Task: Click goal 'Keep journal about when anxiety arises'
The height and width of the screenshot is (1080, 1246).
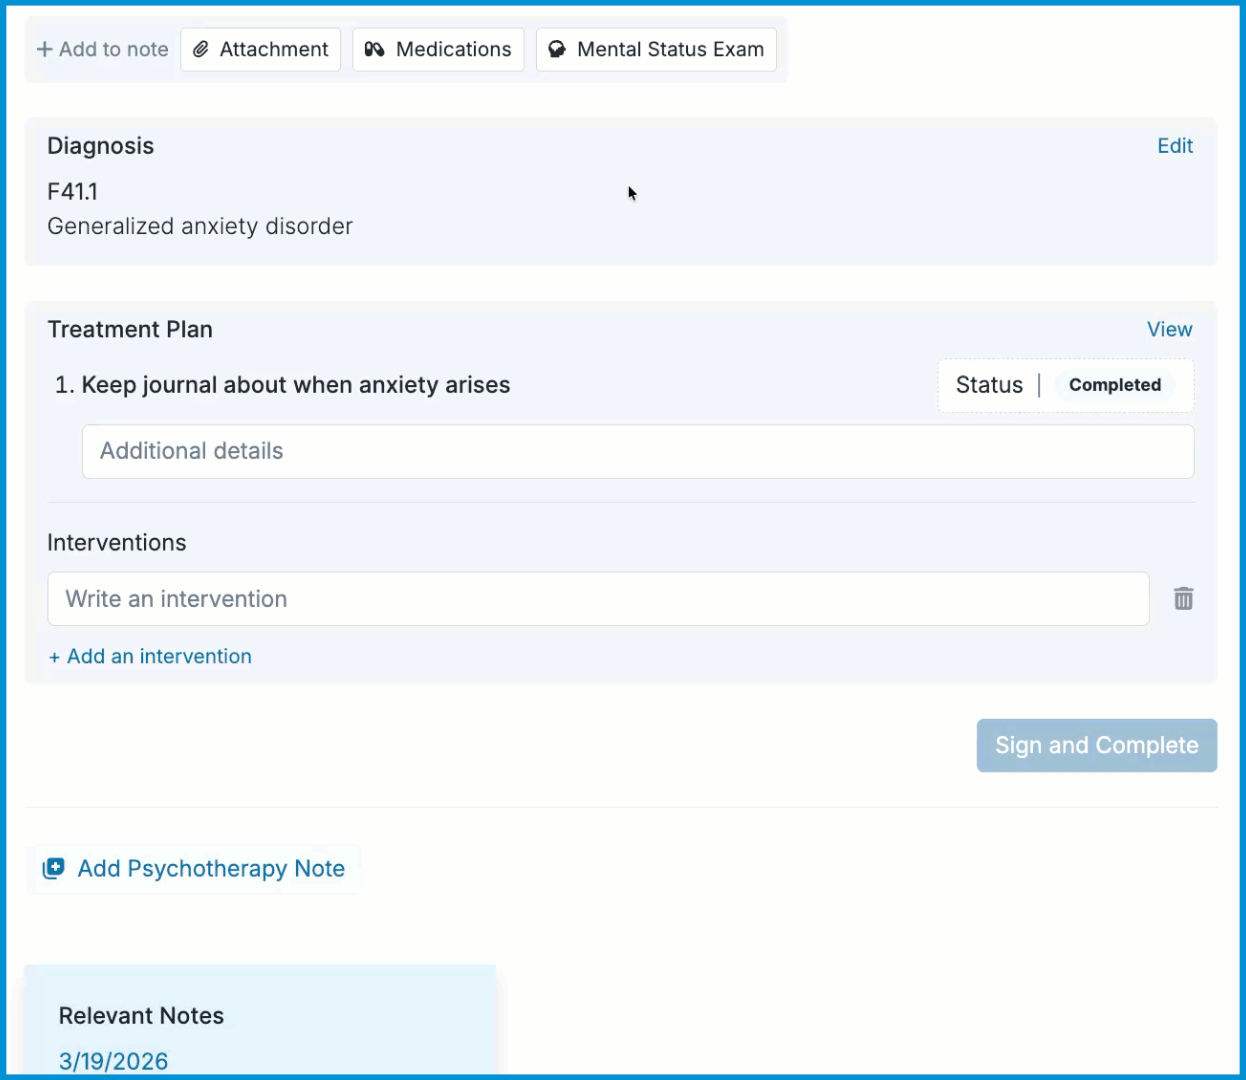Action: point(295,385)
